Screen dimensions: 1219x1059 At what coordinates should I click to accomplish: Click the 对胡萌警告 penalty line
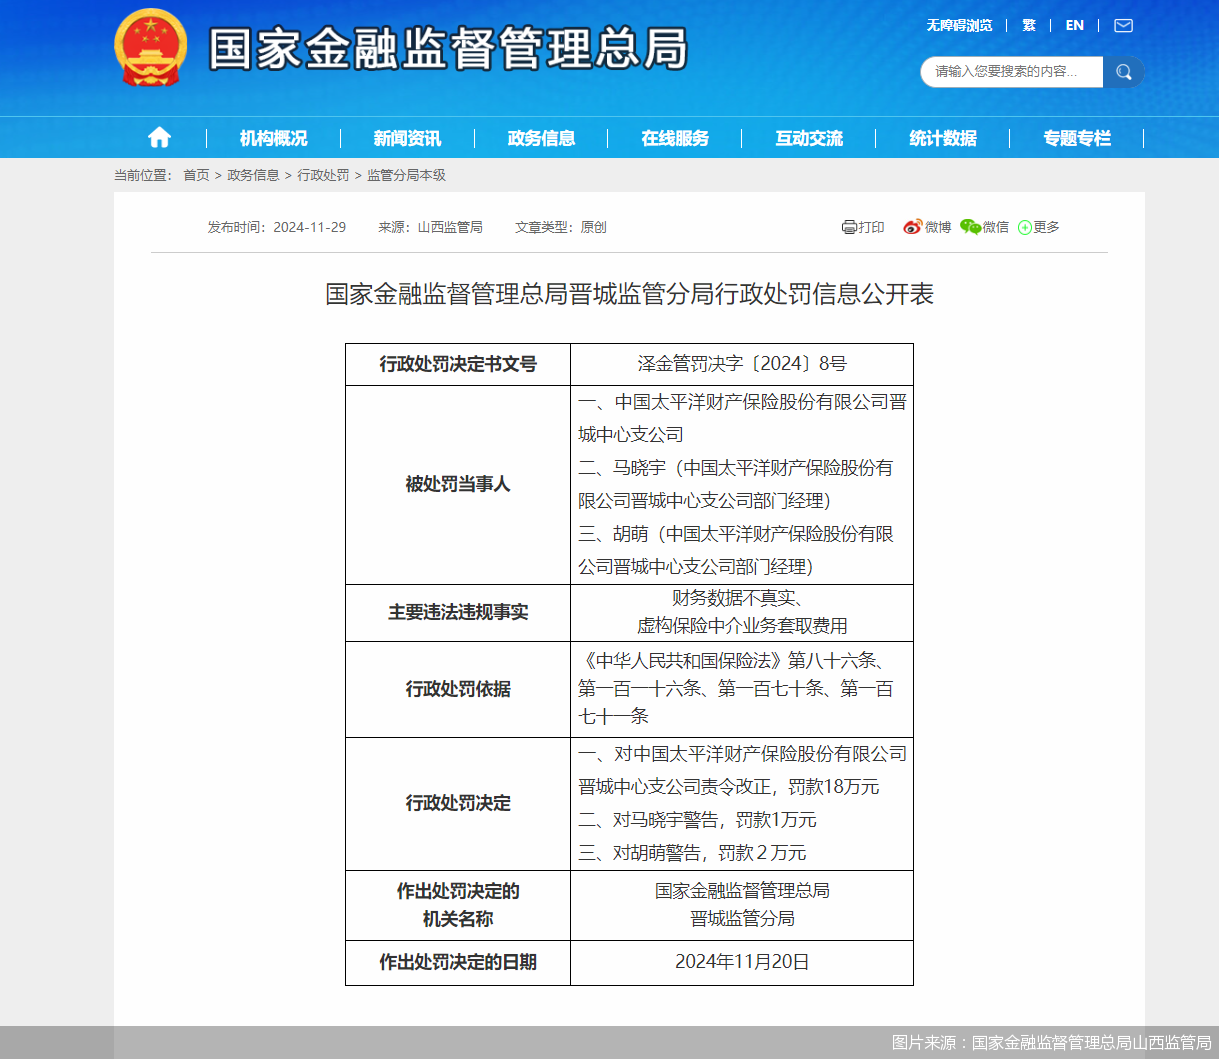coord(692,853)
